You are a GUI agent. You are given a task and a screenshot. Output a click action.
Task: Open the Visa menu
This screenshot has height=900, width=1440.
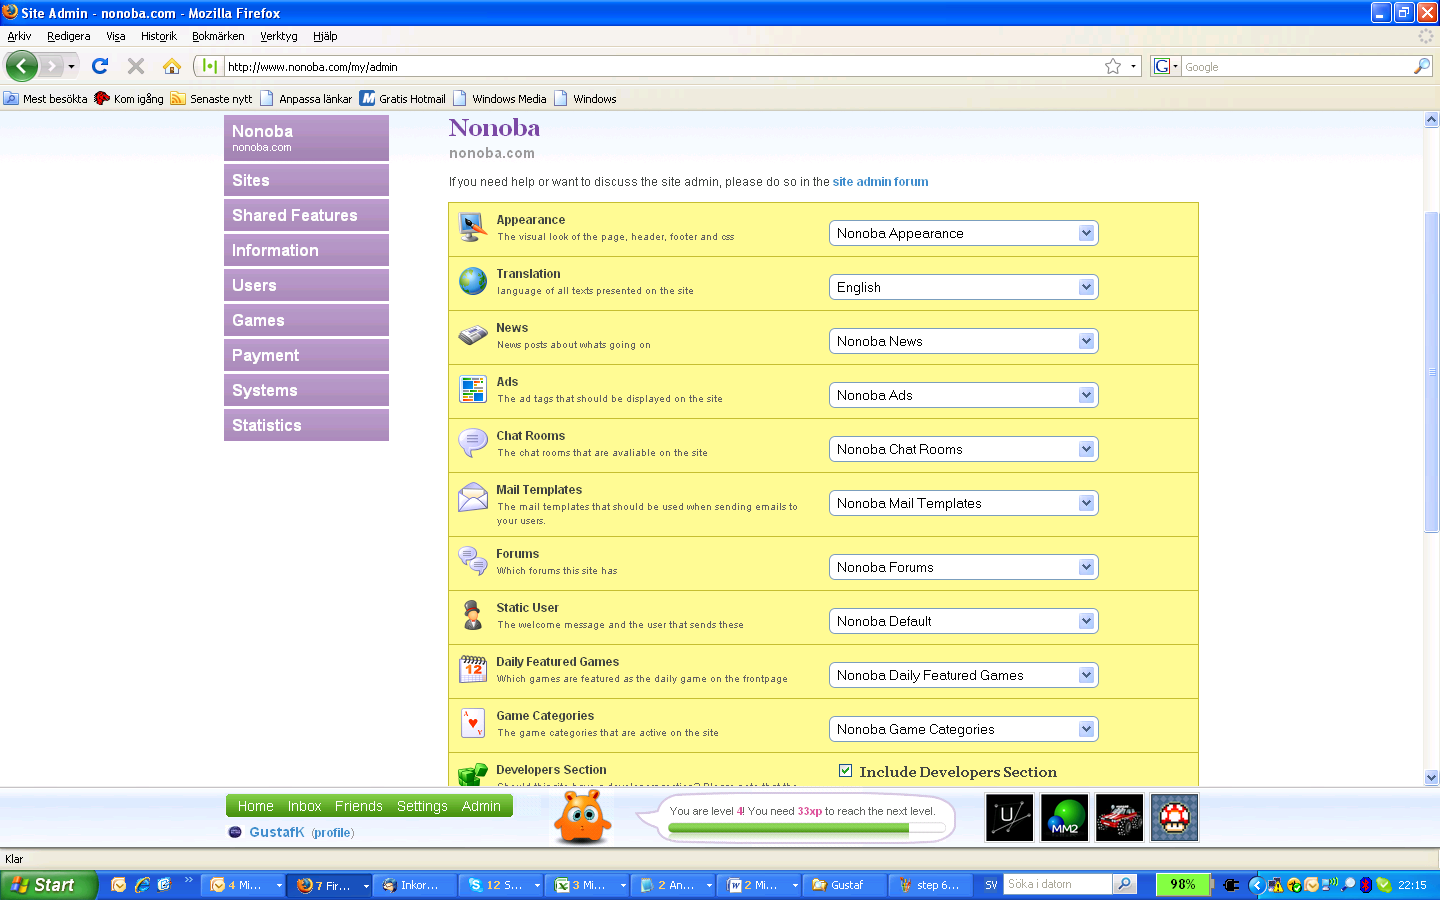coord(116,36)
